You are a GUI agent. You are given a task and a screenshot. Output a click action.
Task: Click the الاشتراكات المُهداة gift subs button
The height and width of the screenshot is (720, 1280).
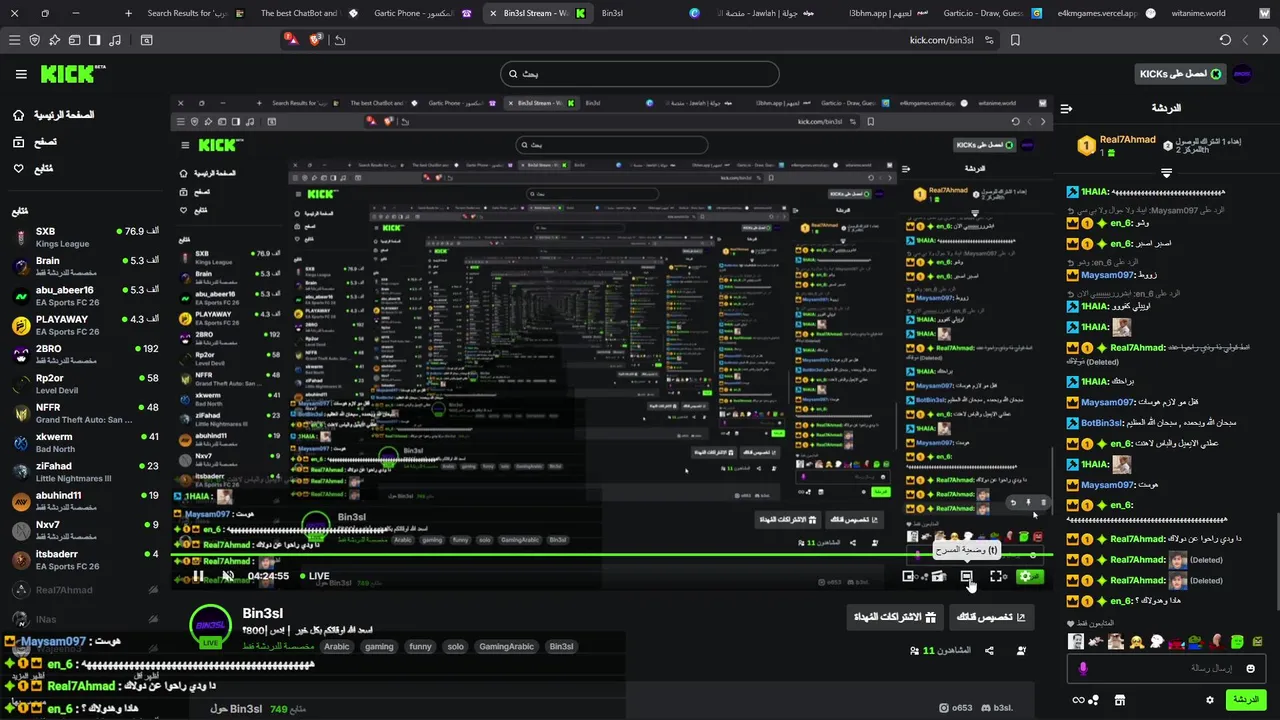click(896, 617)
